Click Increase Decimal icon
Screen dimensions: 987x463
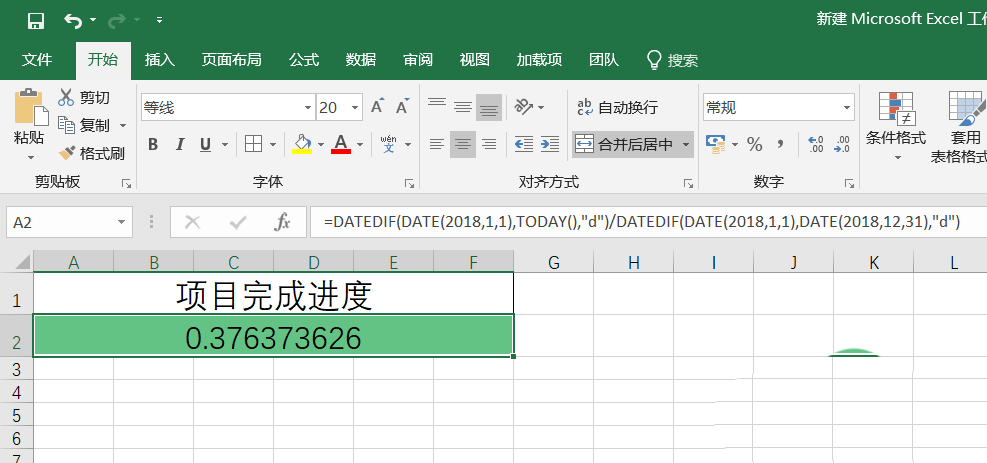point(816,145)
